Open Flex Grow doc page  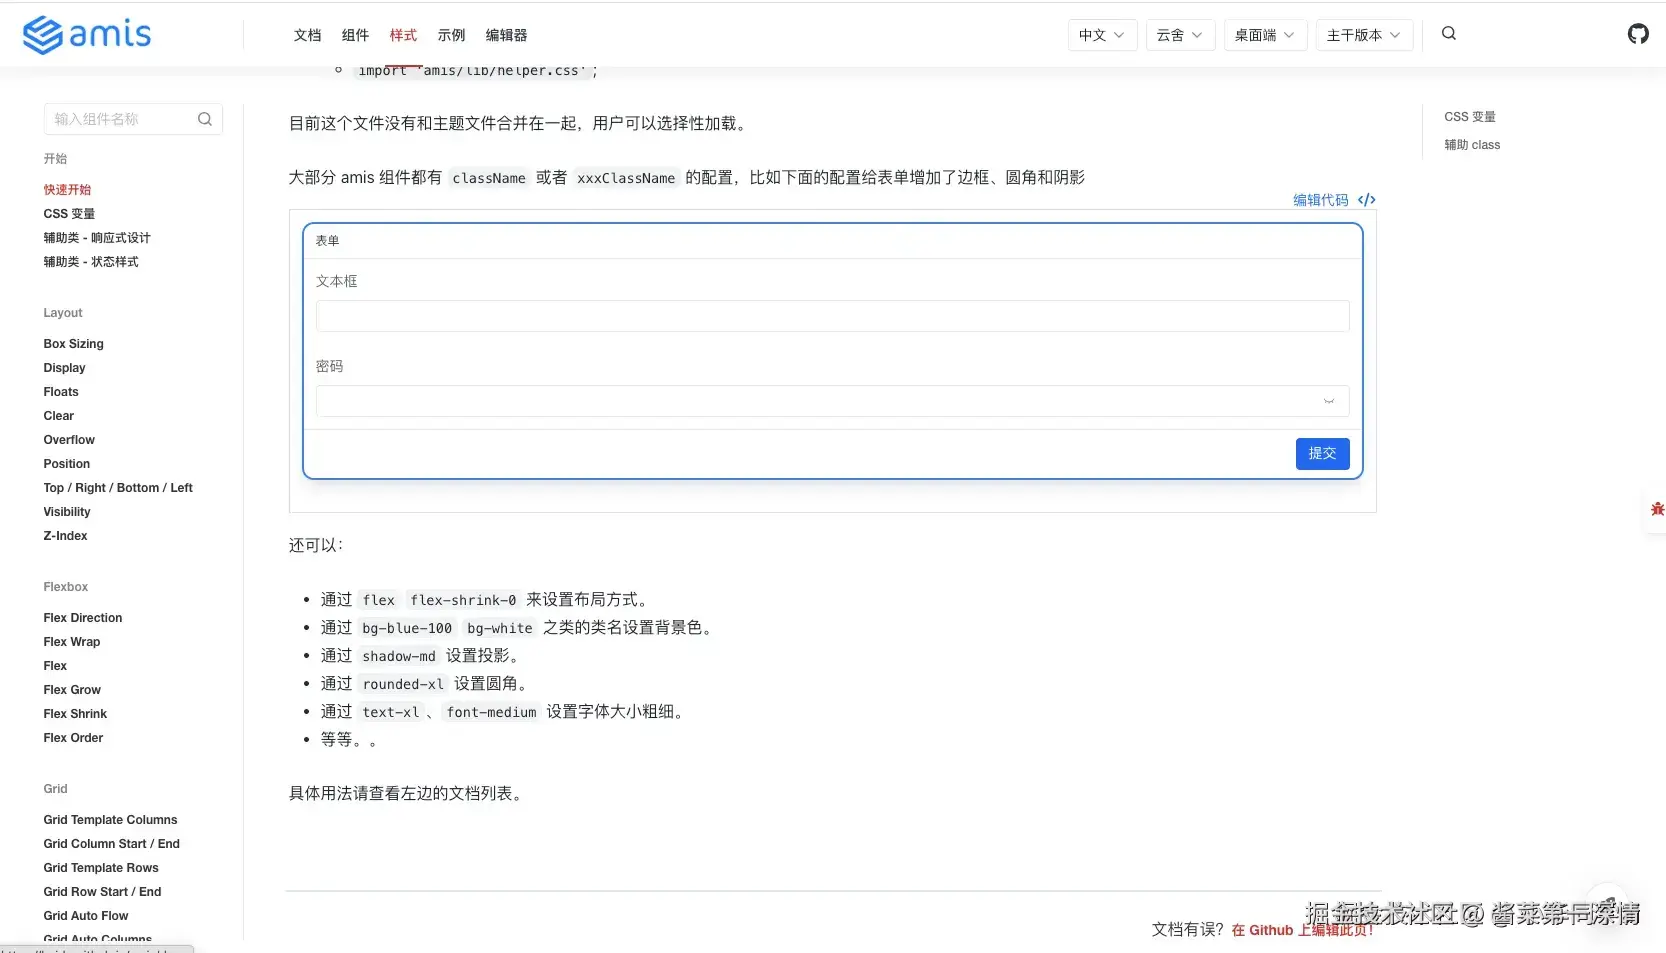pos(72,690)
